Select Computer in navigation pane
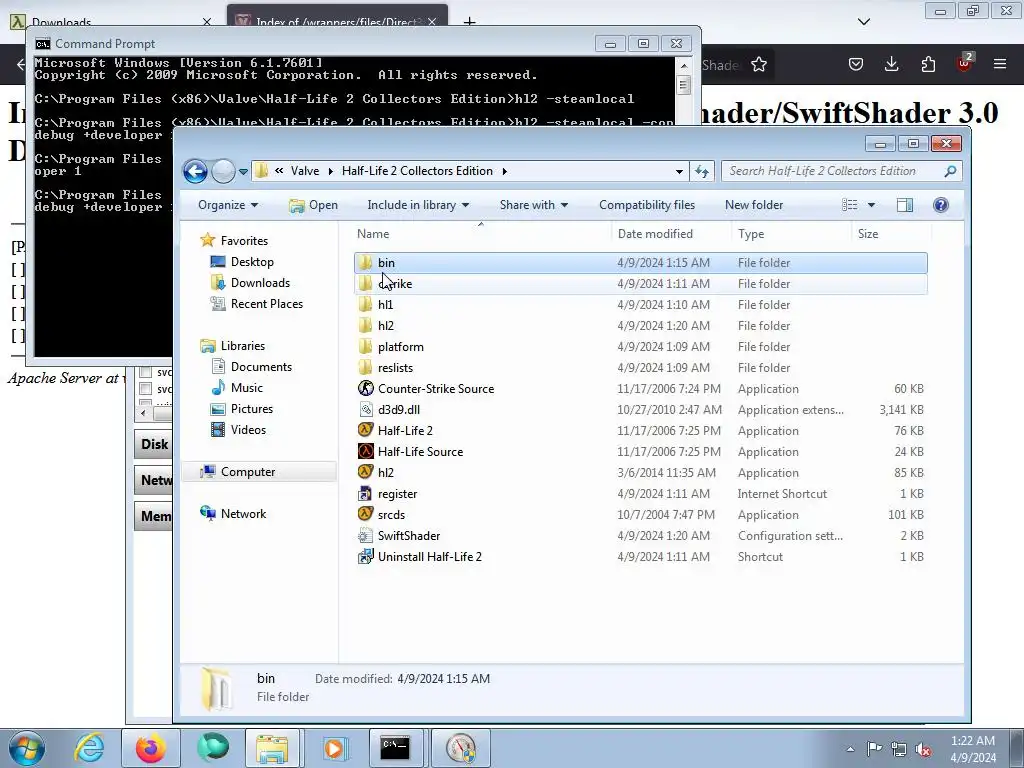This screenshot has width=1024, height=768. coord(248,472)
